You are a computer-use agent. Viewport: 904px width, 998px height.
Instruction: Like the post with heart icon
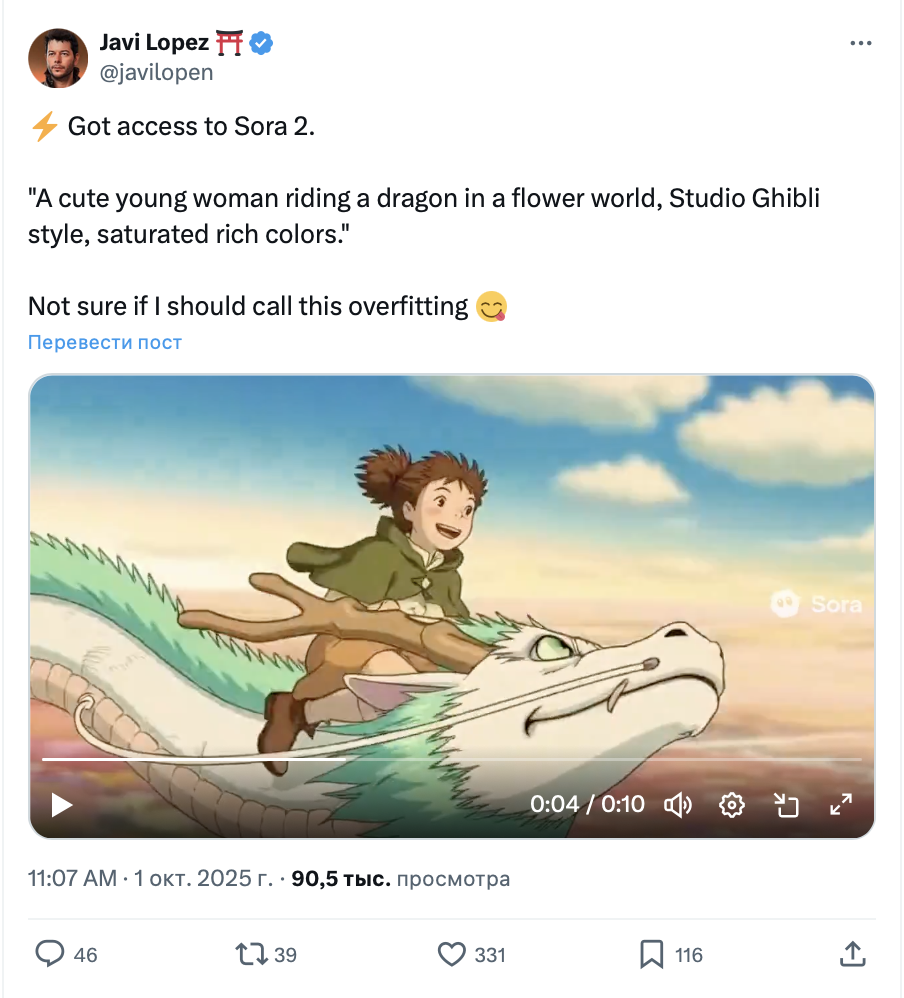(x=453, y=954)
